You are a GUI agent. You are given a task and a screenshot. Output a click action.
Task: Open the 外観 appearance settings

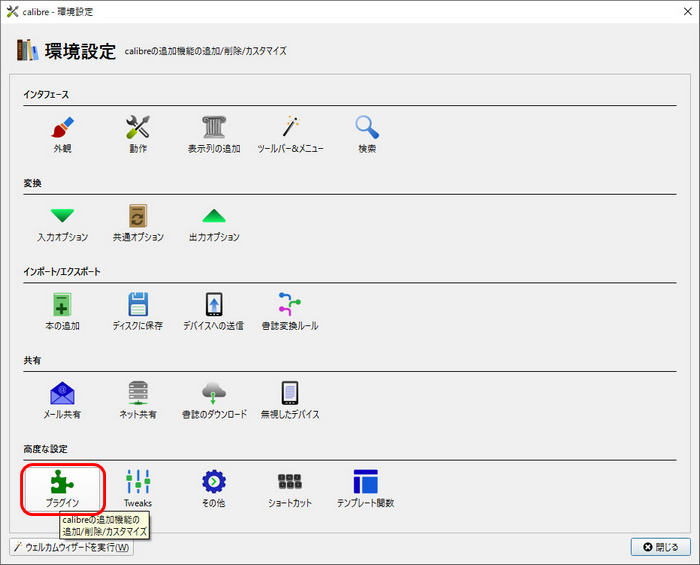click(x=62, y=134)
